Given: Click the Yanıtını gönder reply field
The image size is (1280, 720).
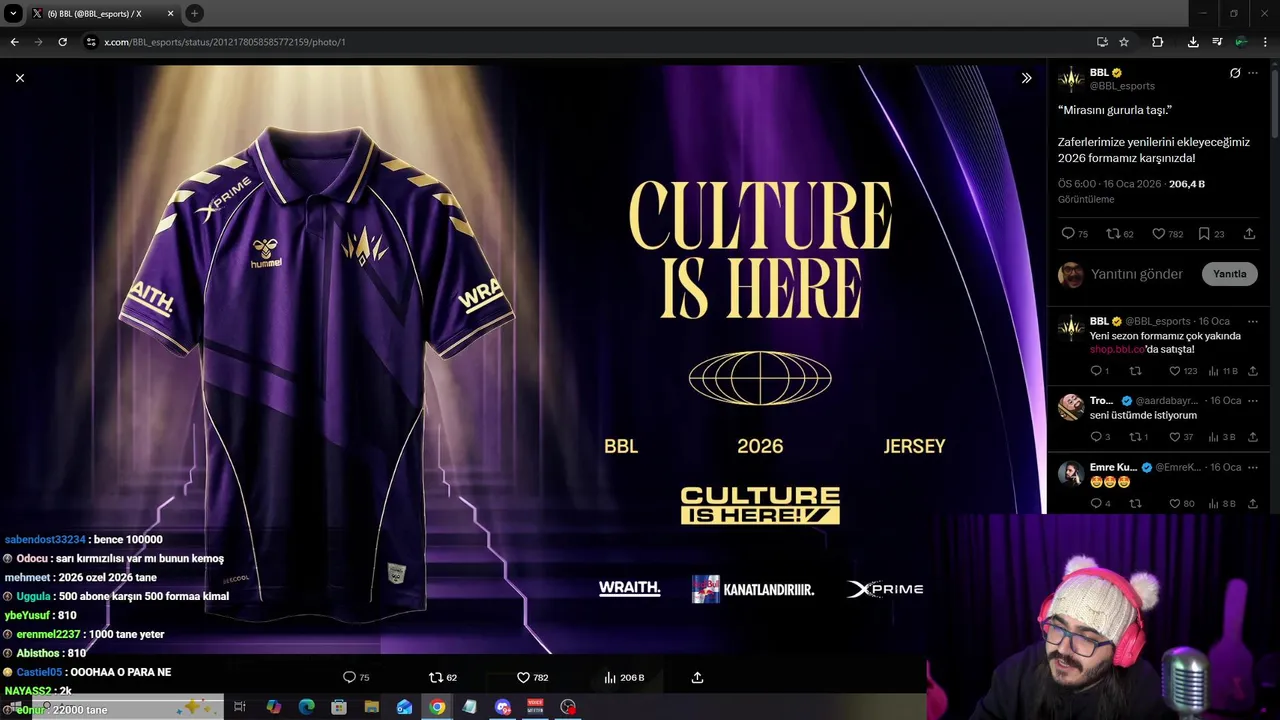Looking at the screenshot, I should (x=1137, y=274).
